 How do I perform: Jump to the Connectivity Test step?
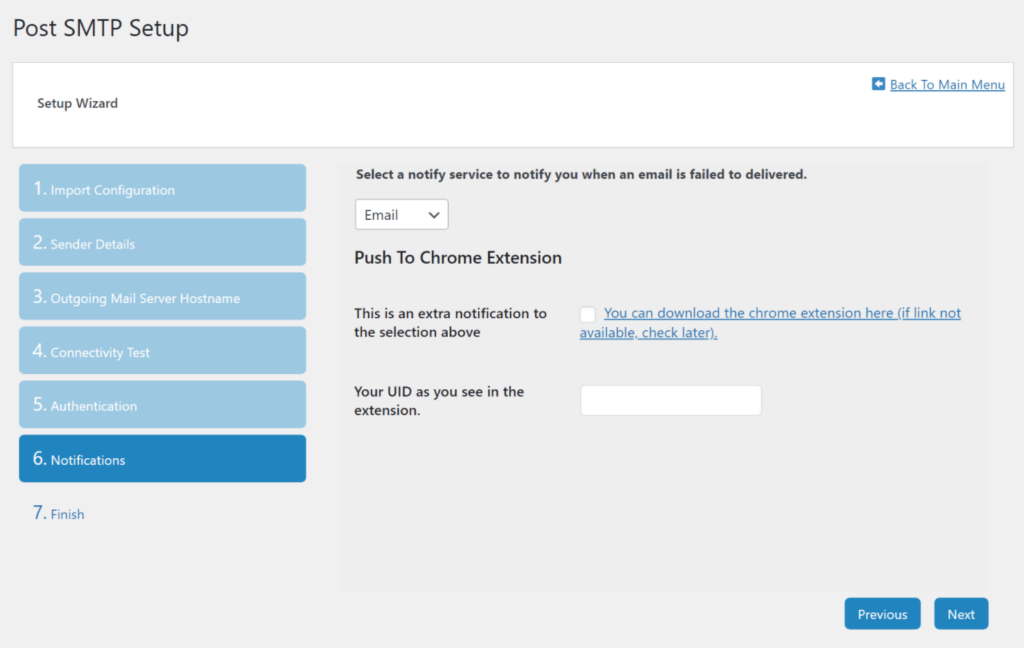click(x=162, y=351)
